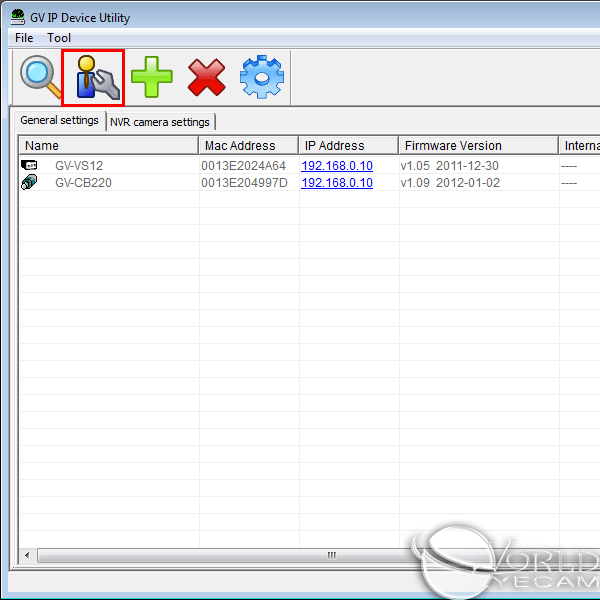The height and width of the screenshot is (600, 600).
Task: Open the Tool menu
Action: tap(59, 38)
